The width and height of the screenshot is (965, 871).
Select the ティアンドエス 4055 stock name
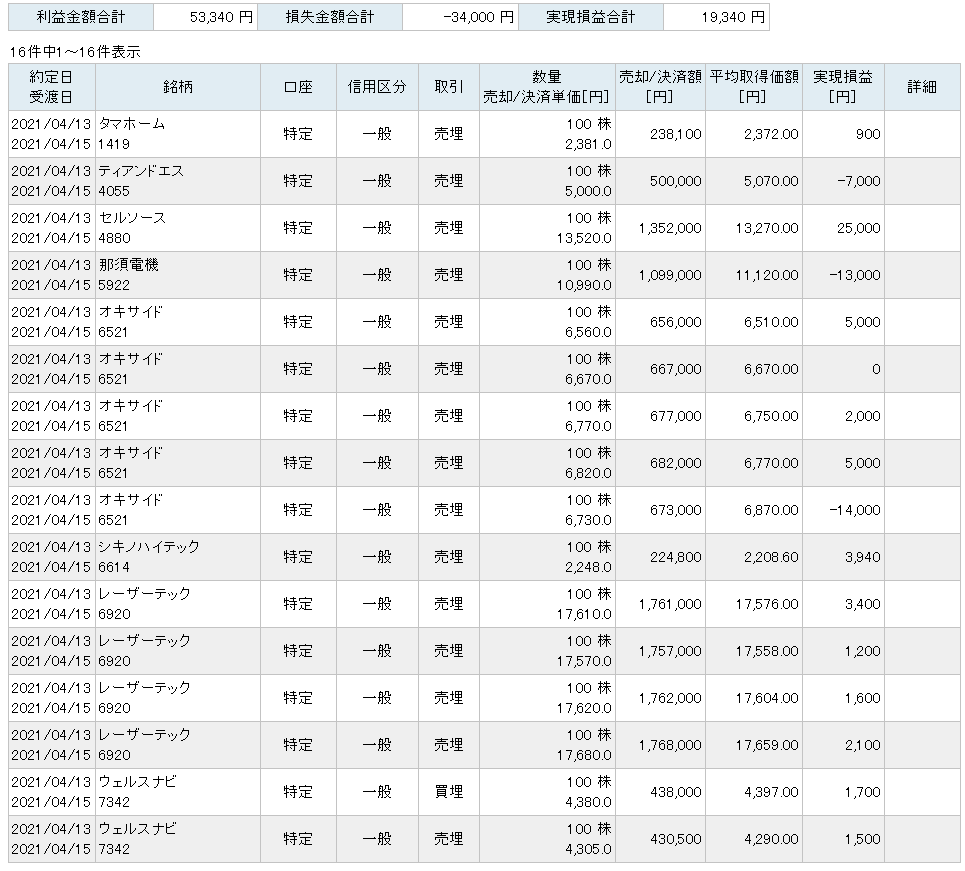(141, 181)
